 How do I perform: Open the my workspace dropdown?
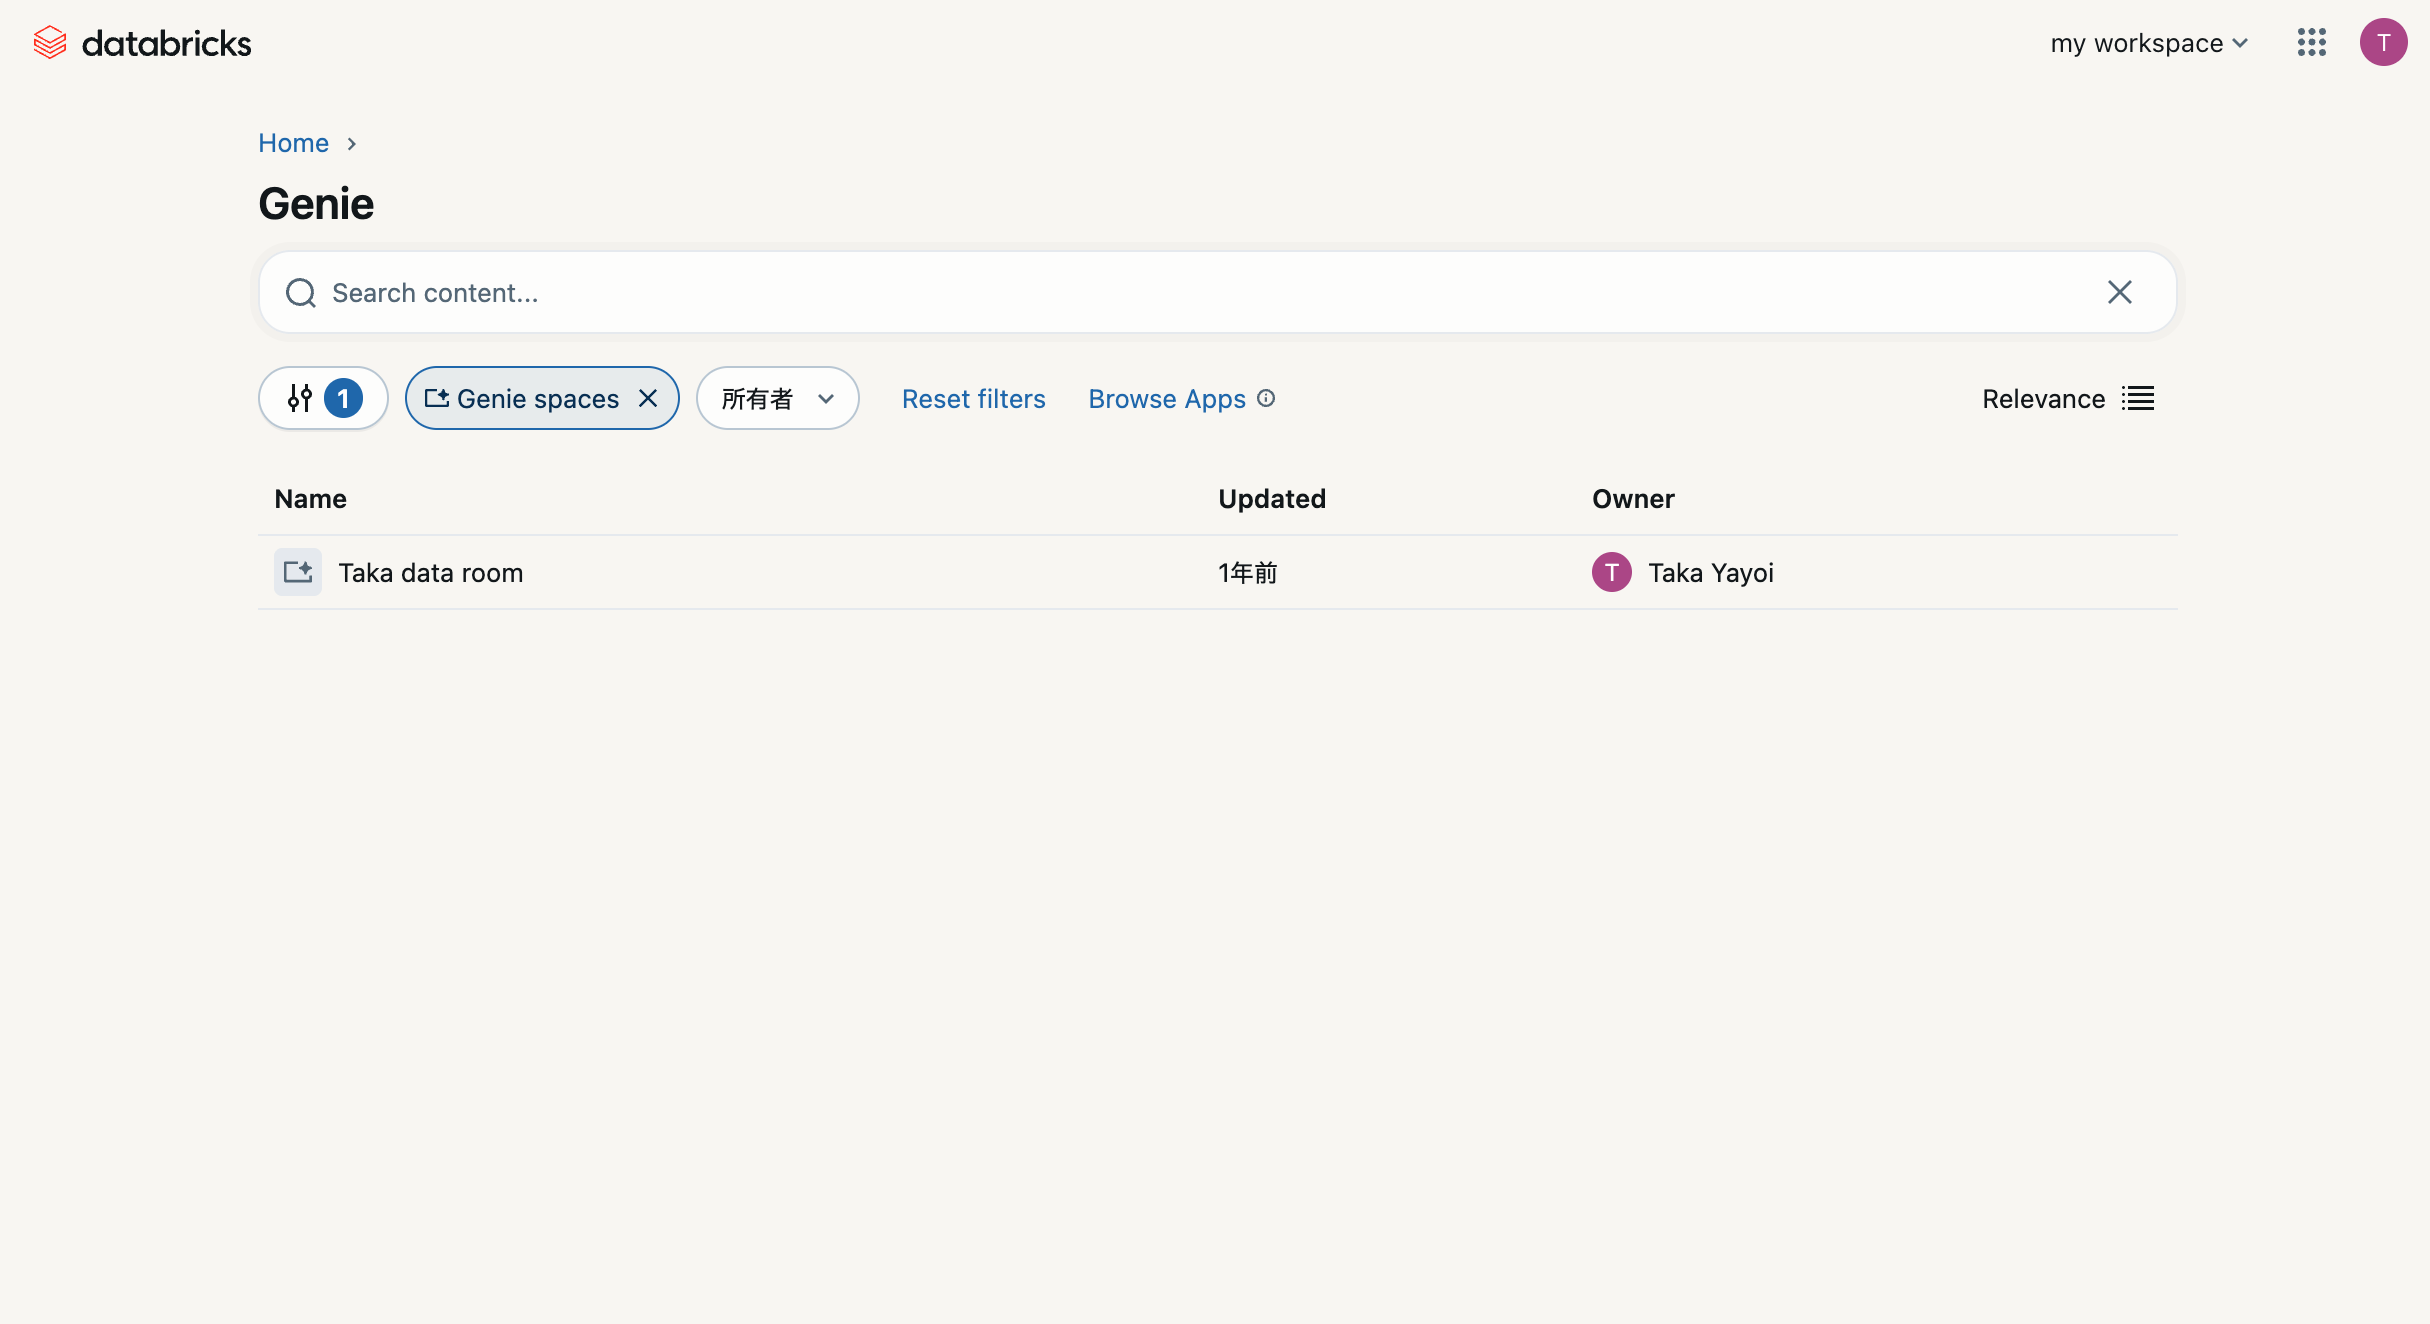(2148, 43)
